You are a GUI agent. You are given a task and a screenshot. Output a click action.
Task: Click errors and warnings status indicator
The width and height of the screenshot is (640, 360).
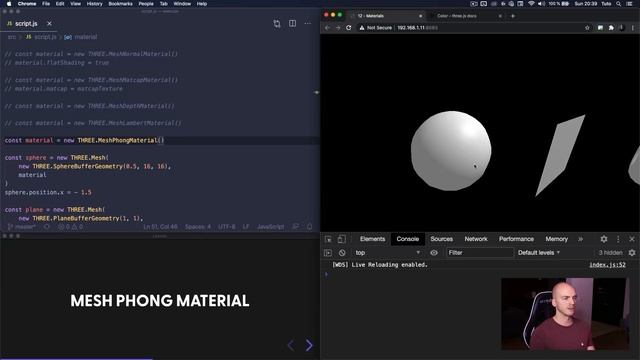[x=70, y=227]
